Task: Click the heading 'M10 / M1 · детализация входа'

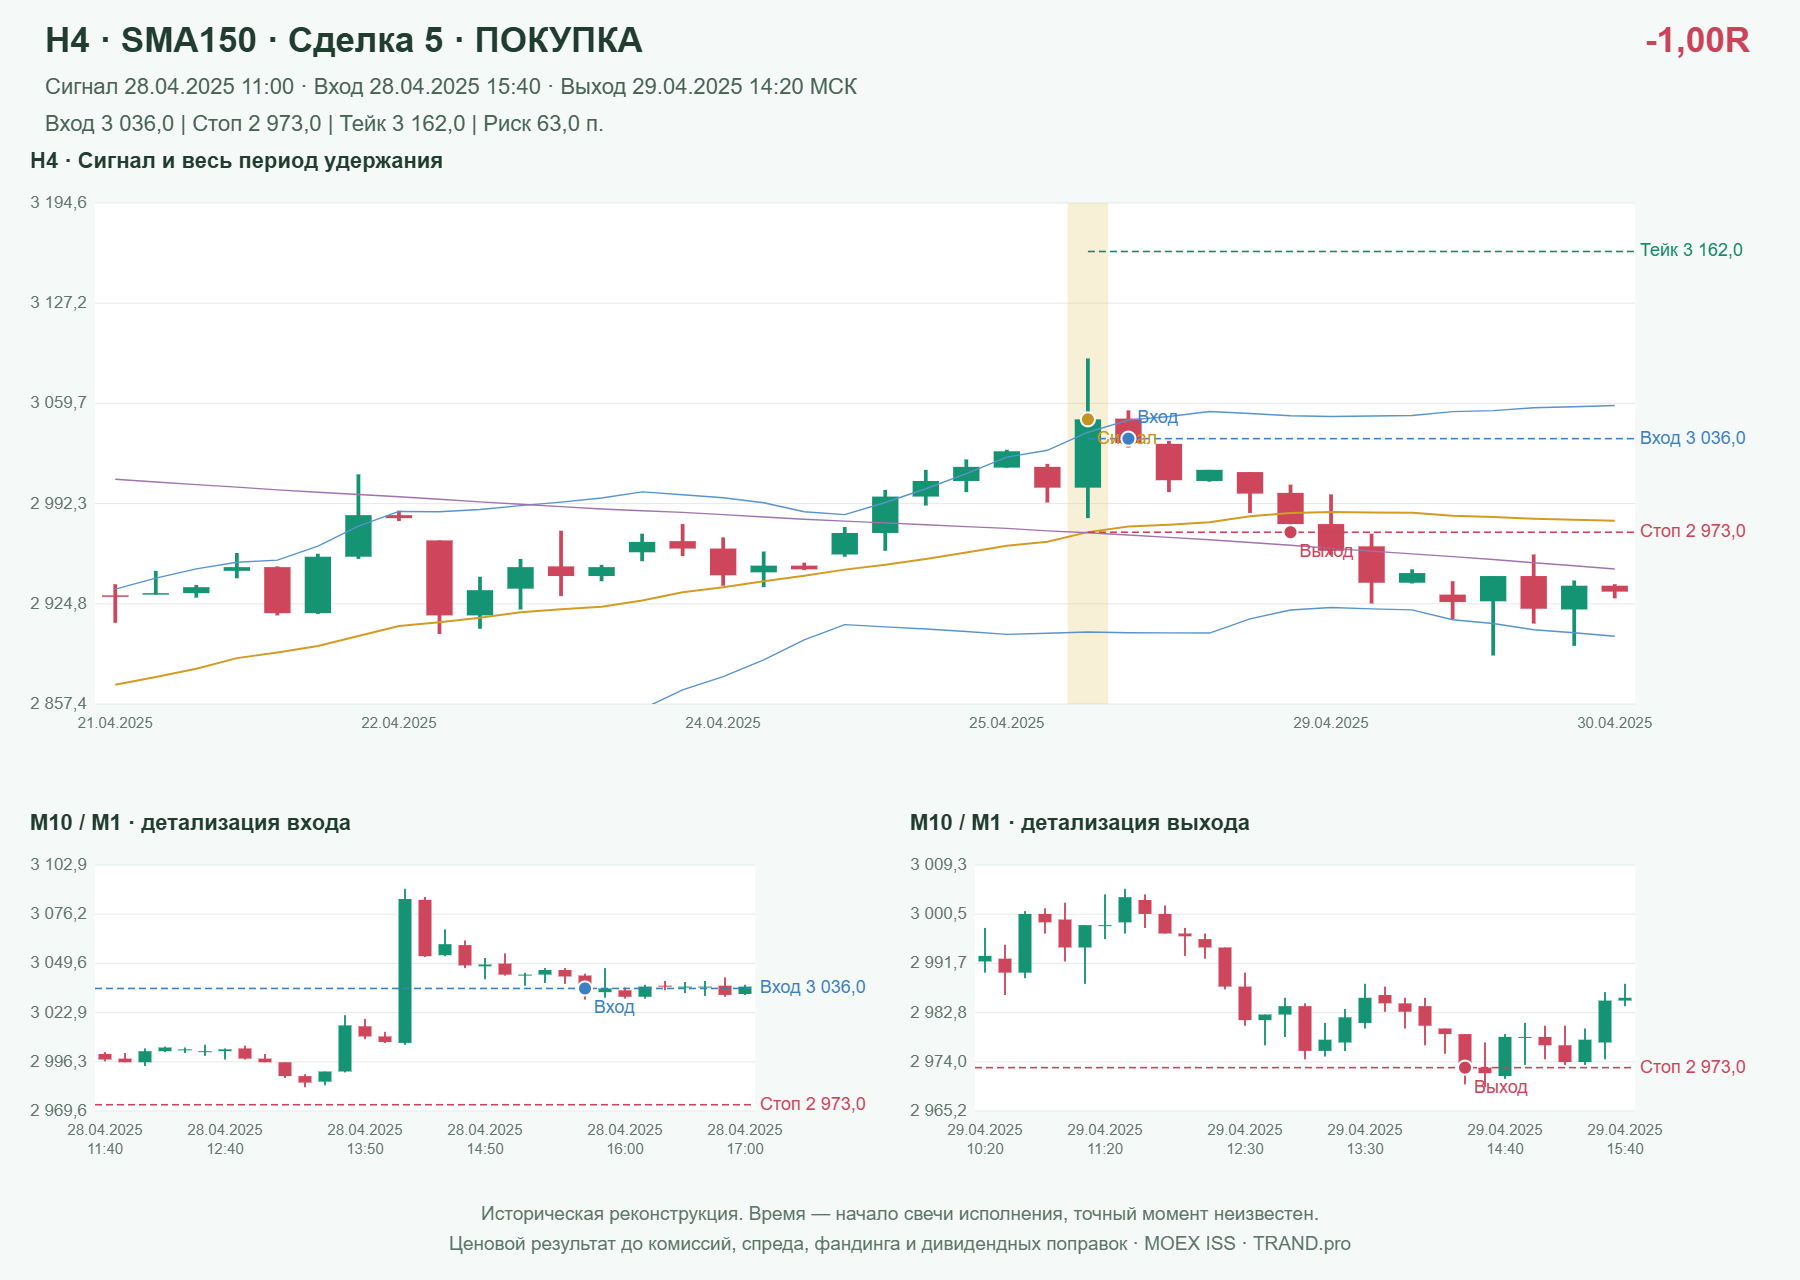Action: coord(190,823)
